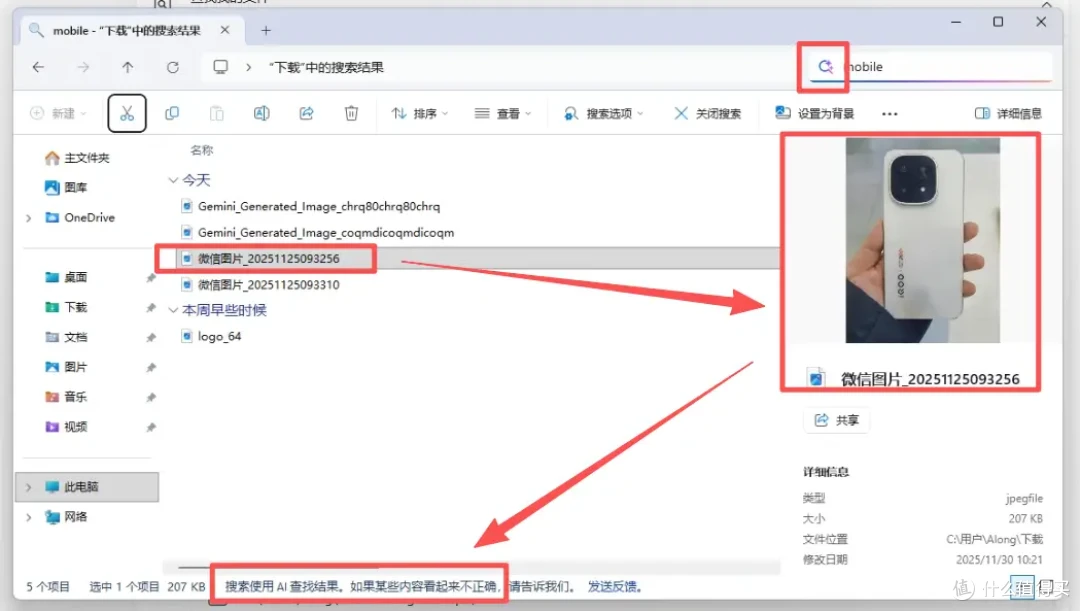1080x611 pixels.
Task: Go forward with the right arrow
Action: pyautogui.click(x=83, y=67)
